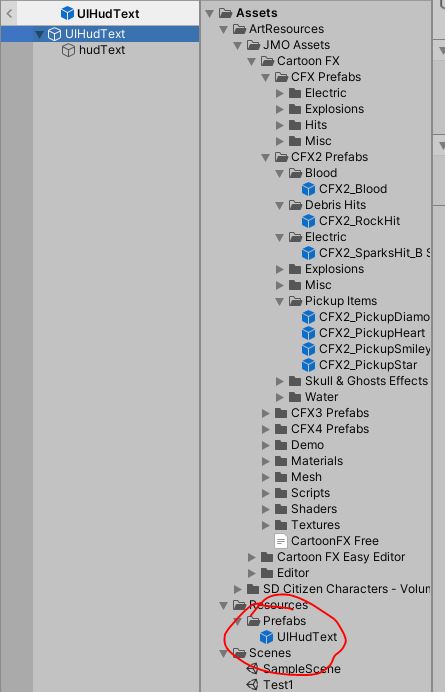
Task: Select the CFX2_PickupHeart prefab icon
Action: 308,333
